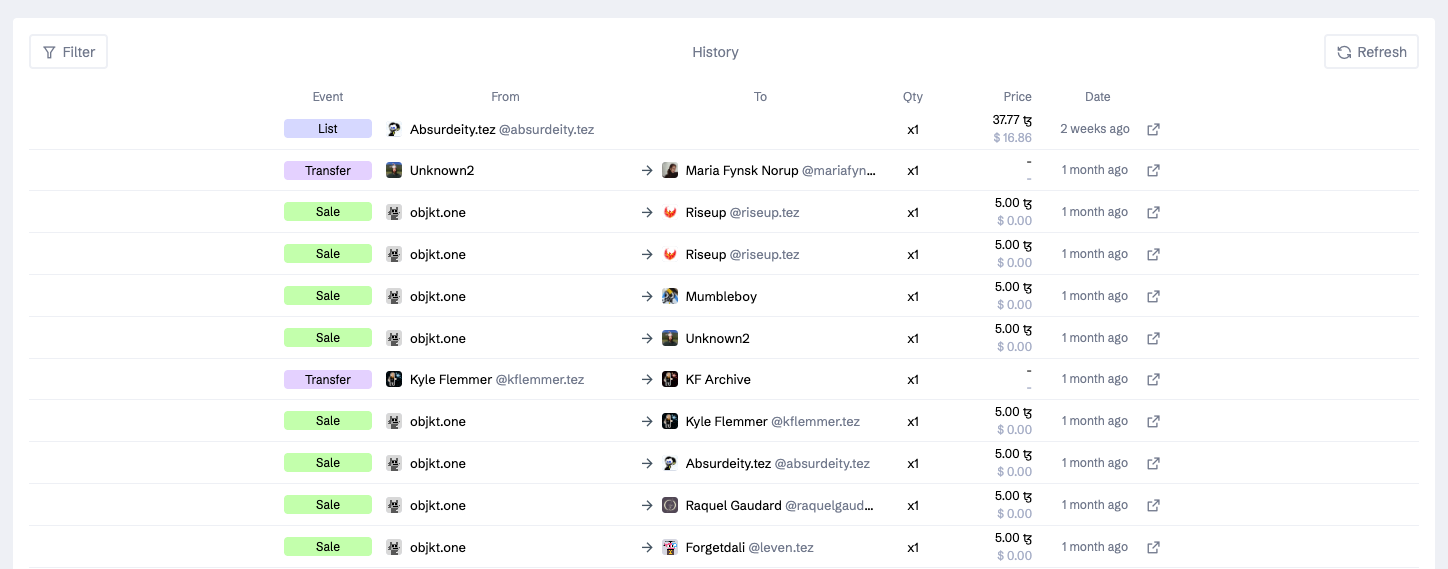Click Maria Fynsk Norup's avatar
The height and width of the screenshot is (569, 1448).
tap(670, 170)
